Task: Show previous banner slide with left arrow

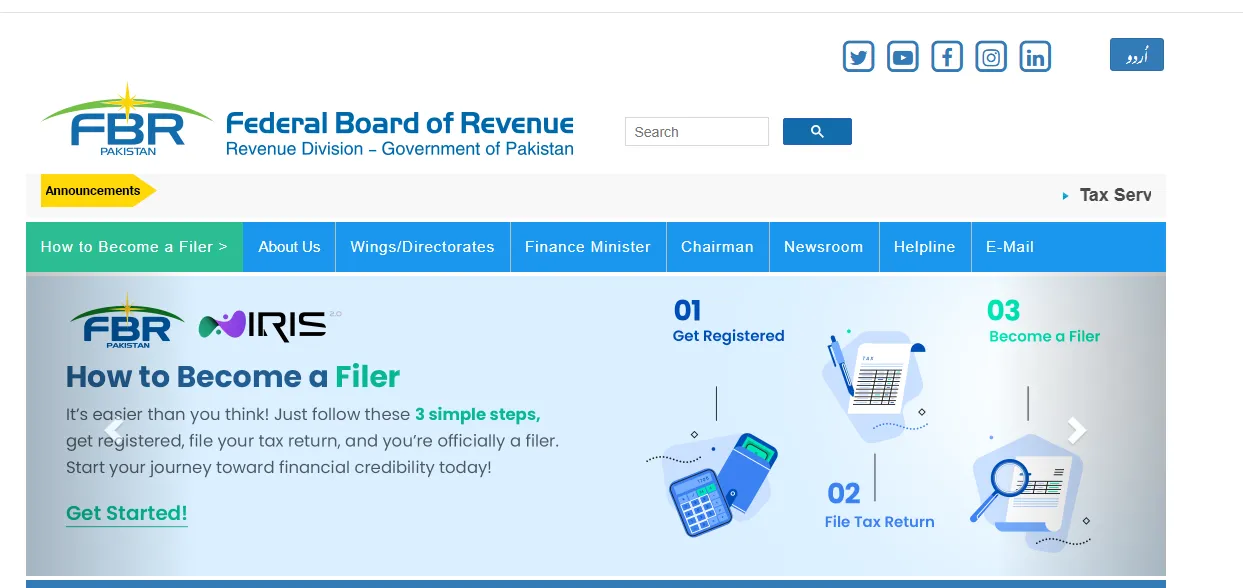Action: pyautogui.click(x=114, y=431)
